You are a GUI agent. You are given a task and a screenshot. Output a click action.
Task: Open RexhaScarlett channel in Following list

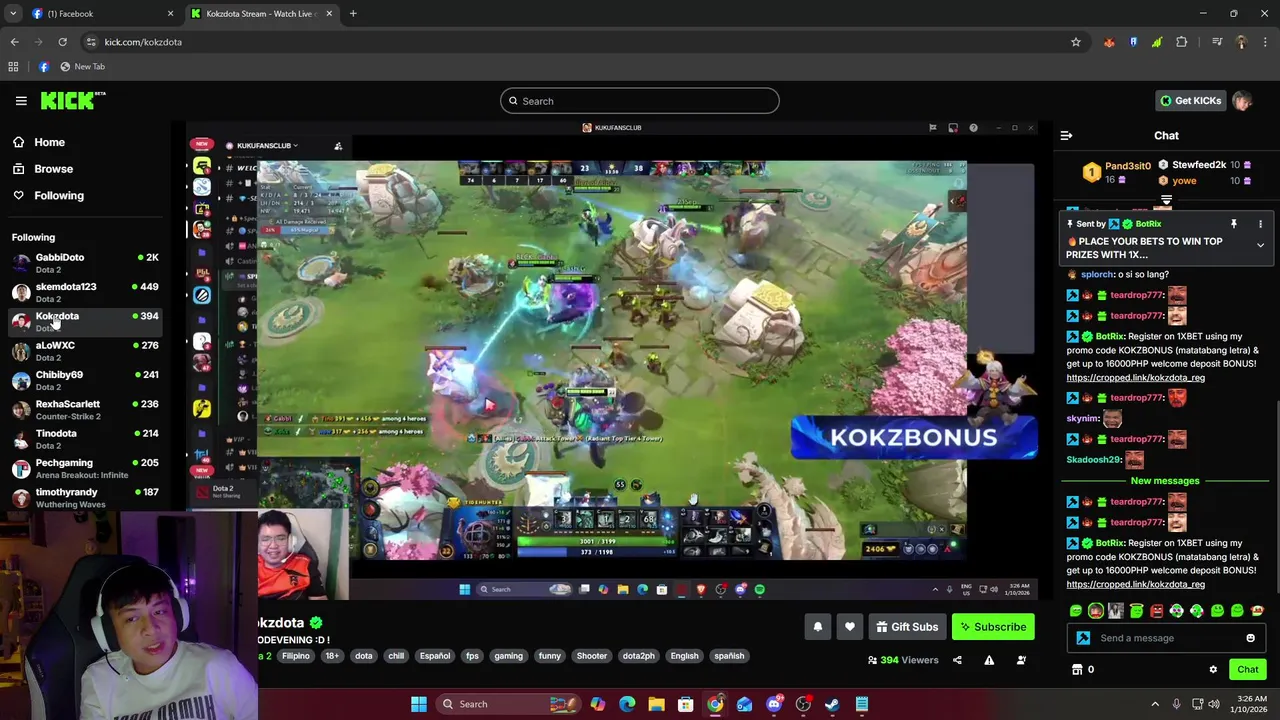84,410
